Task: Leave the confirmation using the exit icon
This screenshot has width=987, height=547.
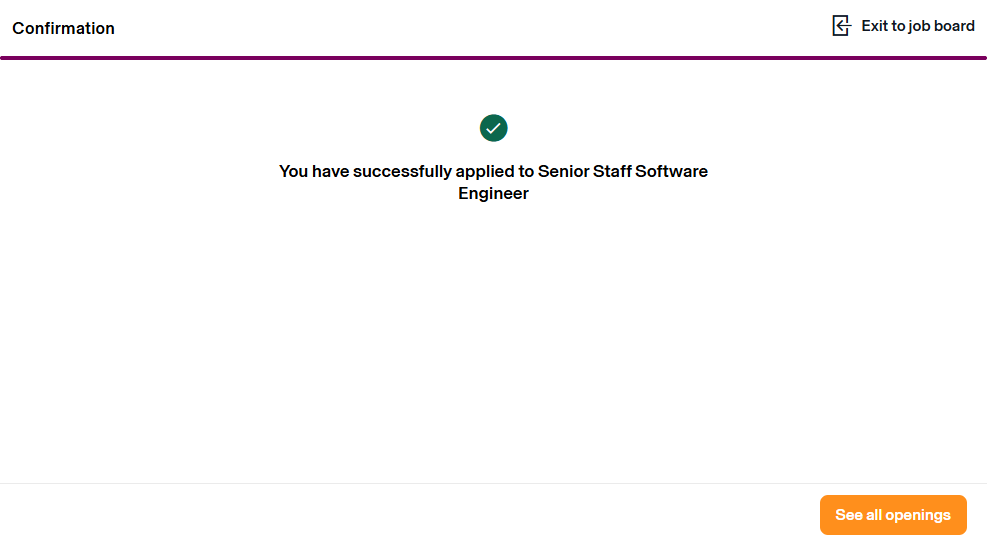Action: pos(841,26)
